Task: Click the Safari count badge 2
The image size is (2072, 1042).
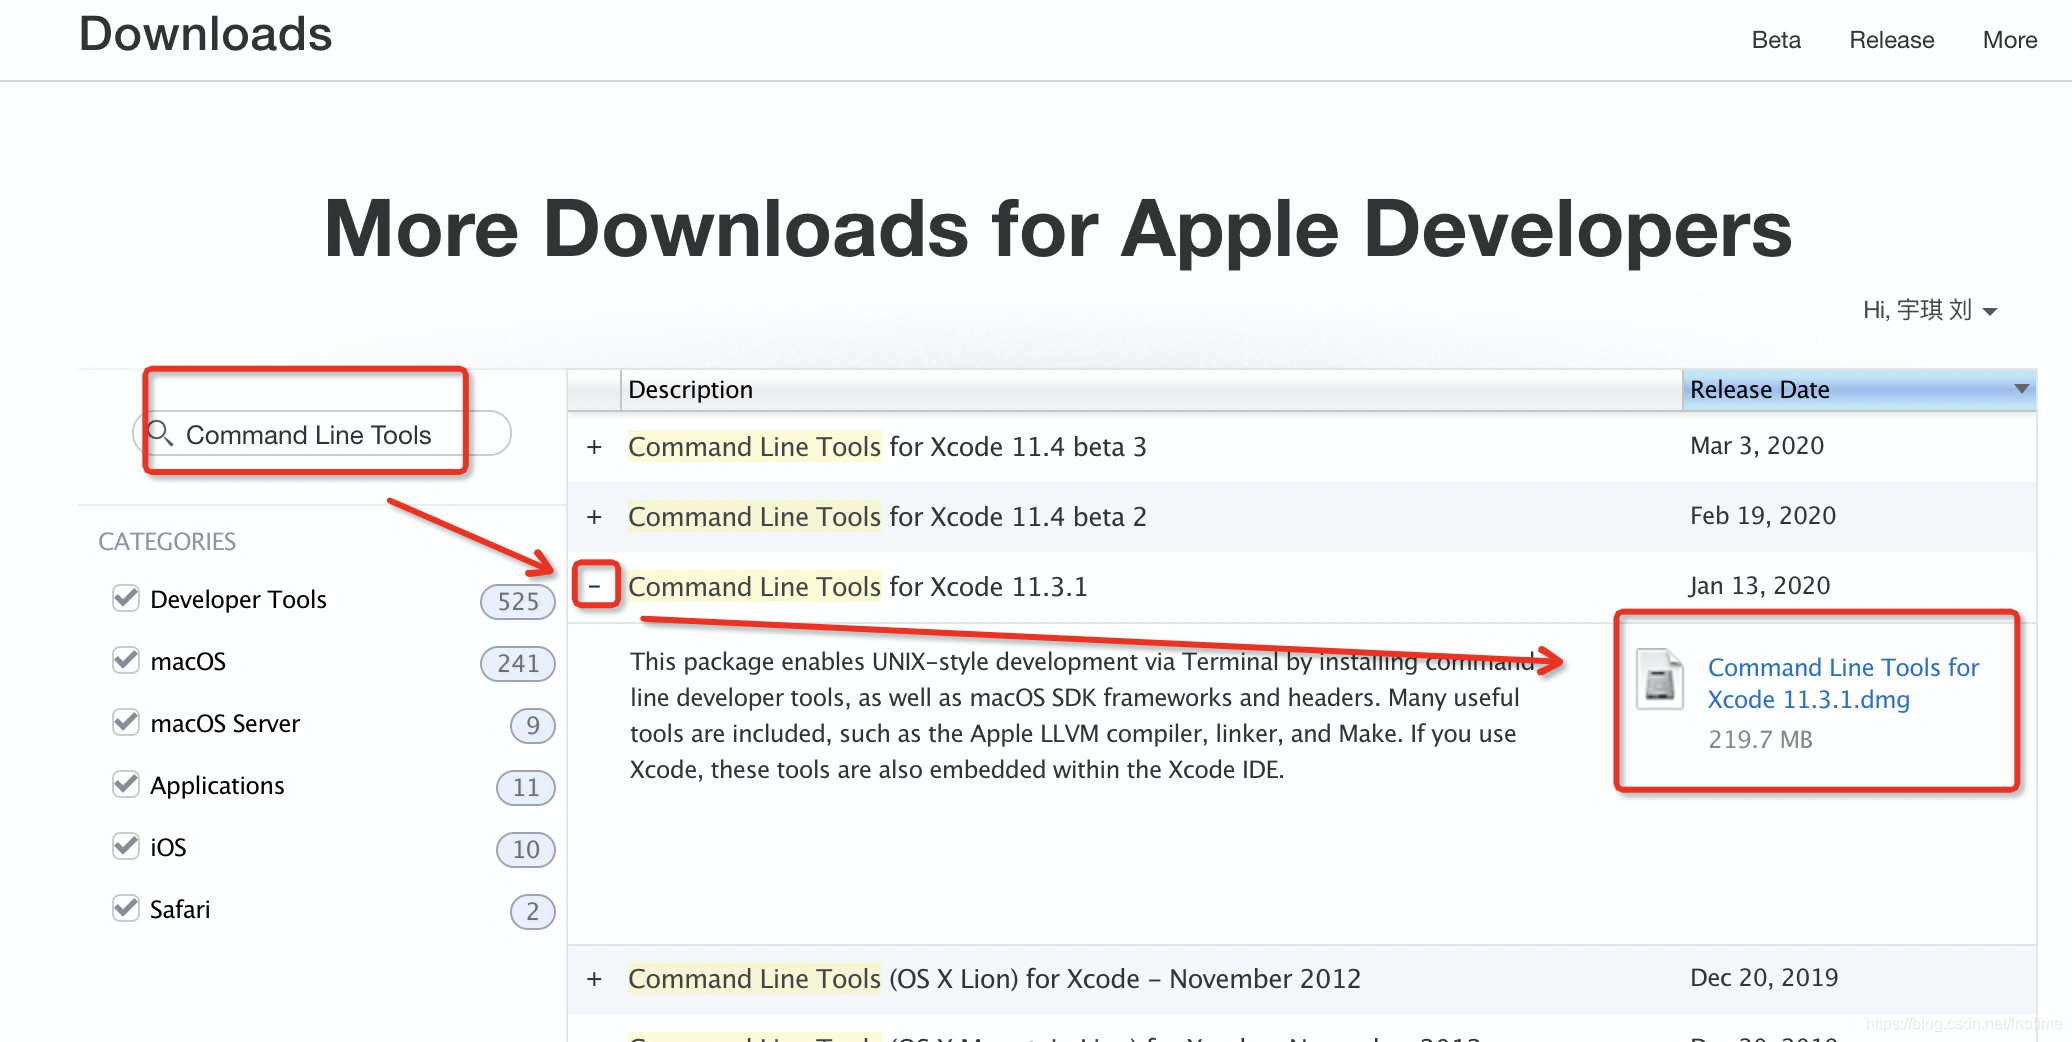Action: point(533,911)
